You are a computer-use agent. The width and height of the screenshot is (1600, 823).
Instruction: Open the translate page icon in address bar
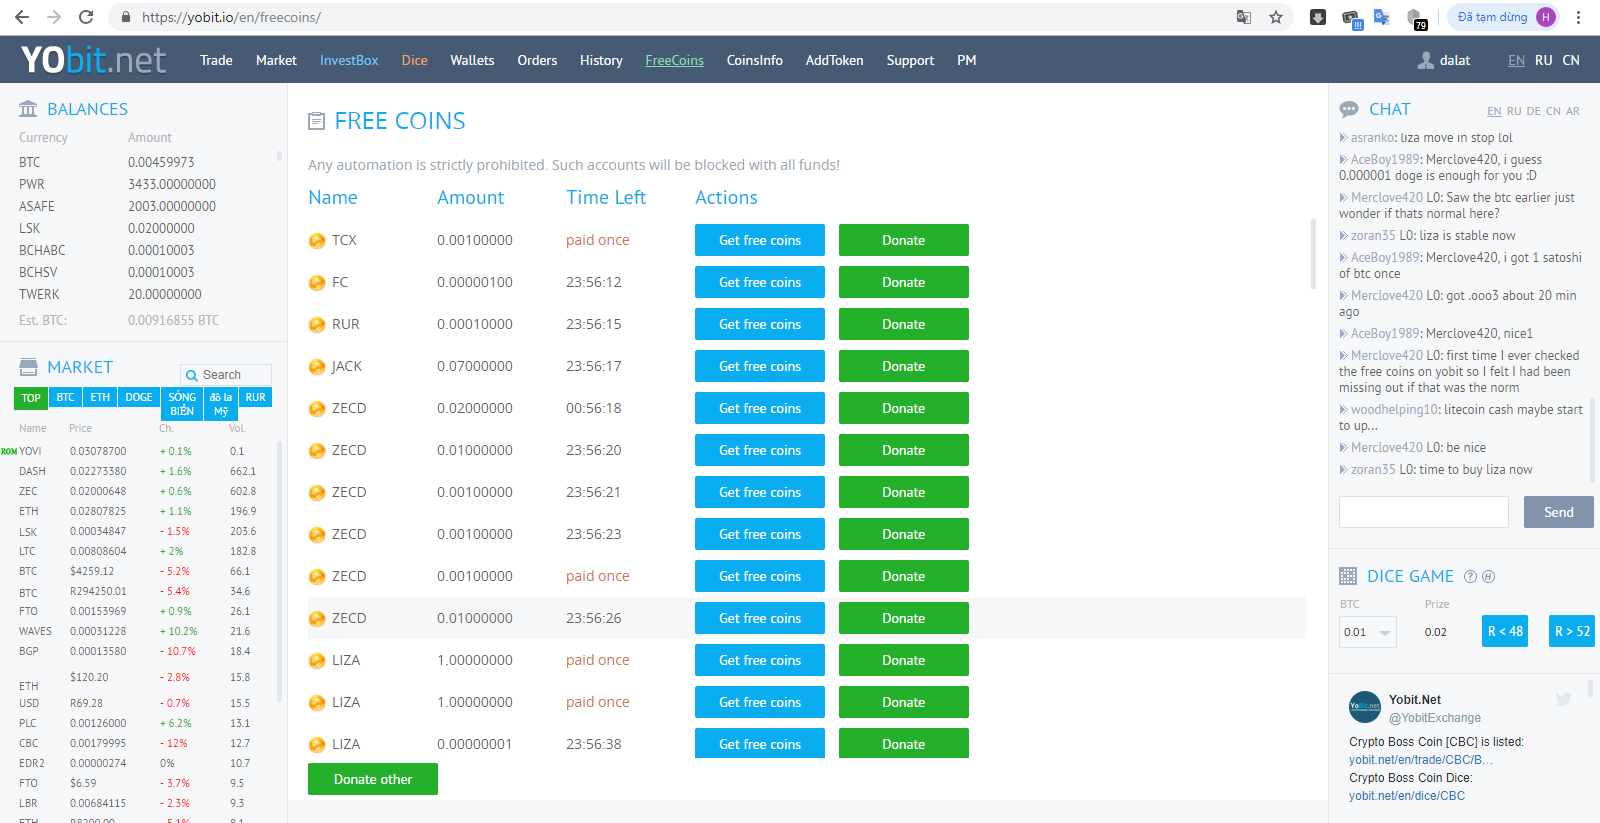1244,17
